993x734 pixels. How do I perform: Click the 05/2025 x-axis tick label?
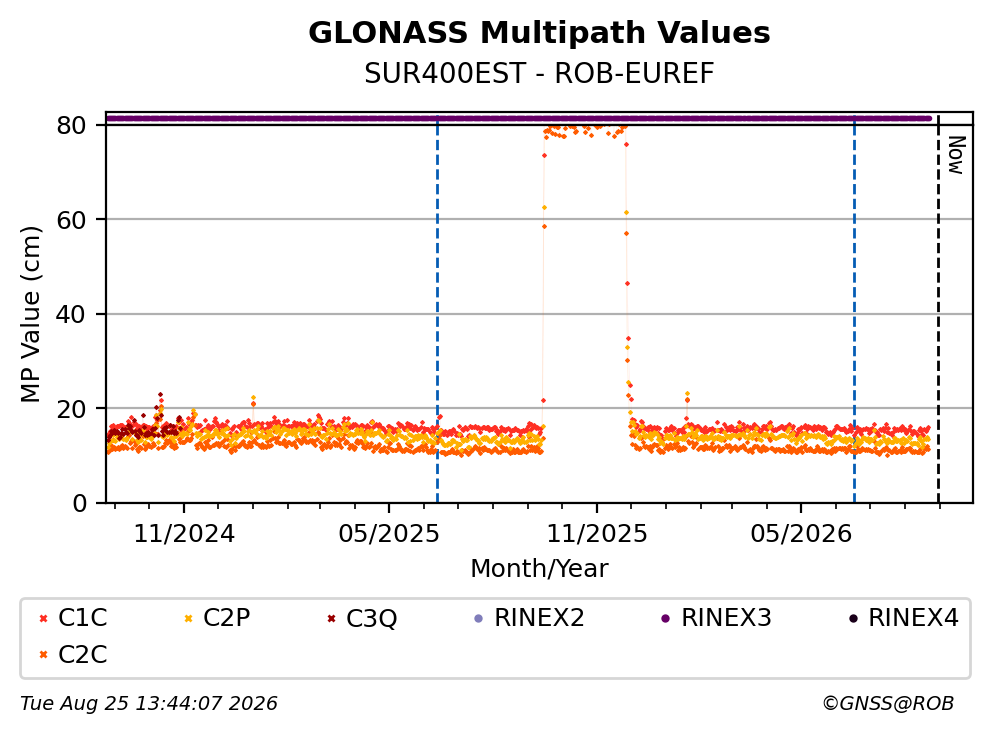coord(389,534)
